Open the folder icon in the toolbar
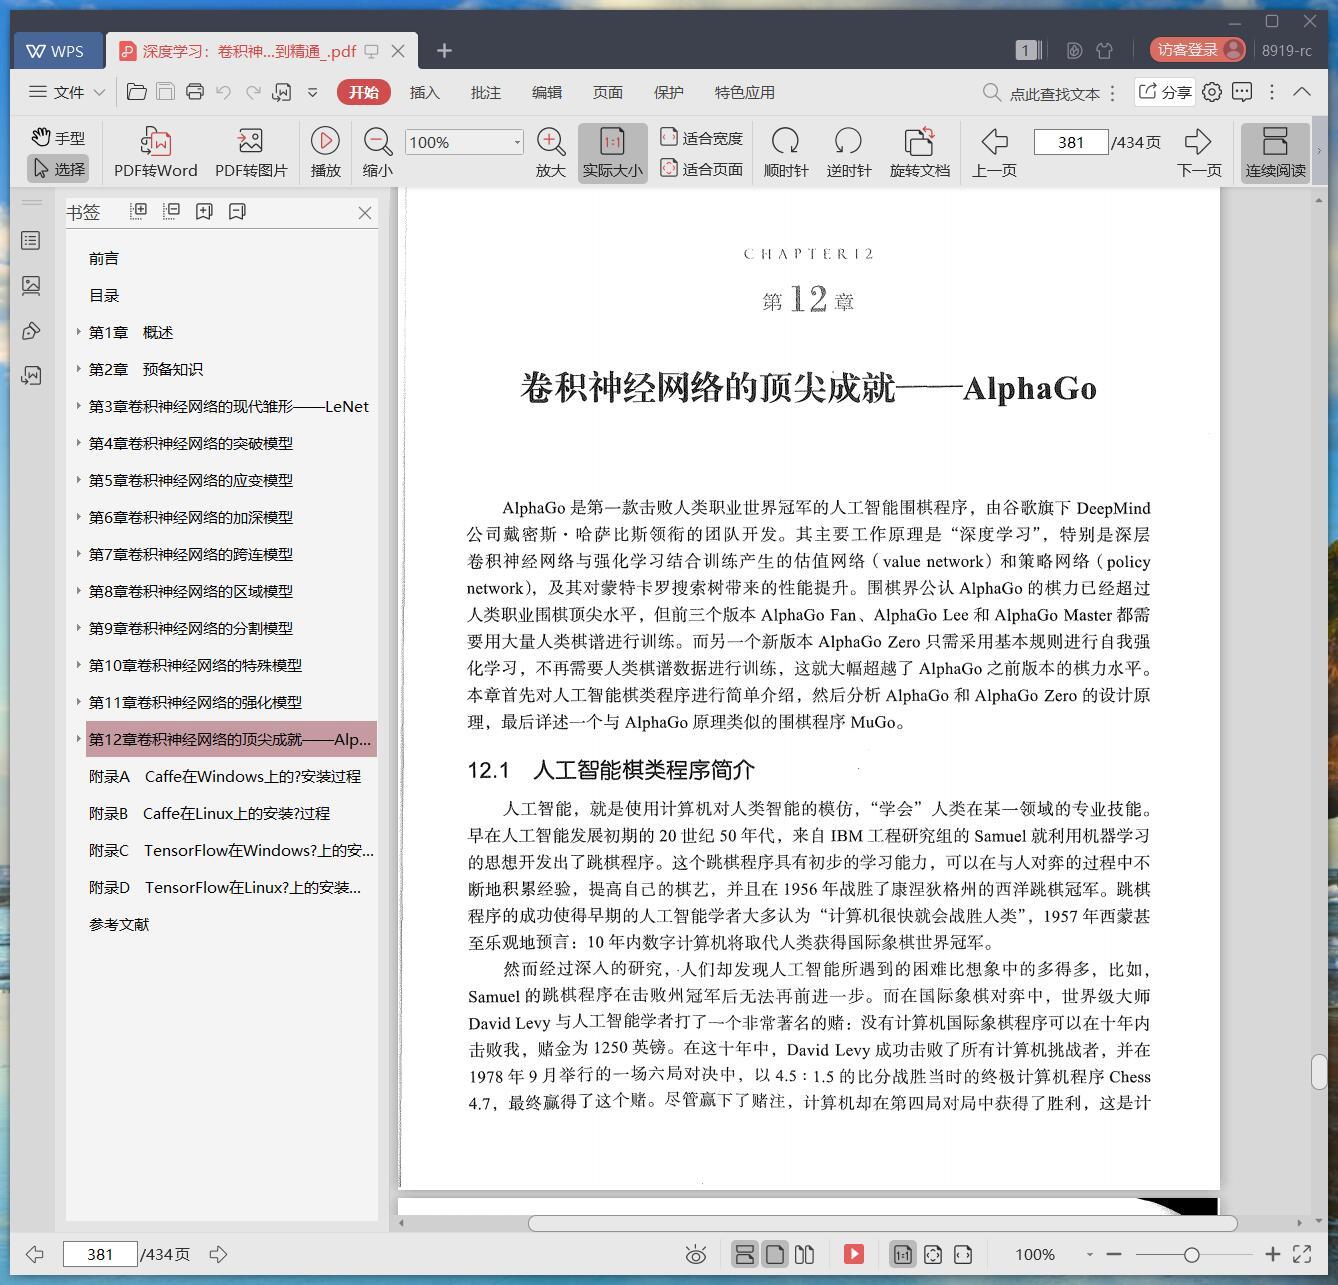The width and height of the screenshot is (1338, 1285). coord(137,92)
